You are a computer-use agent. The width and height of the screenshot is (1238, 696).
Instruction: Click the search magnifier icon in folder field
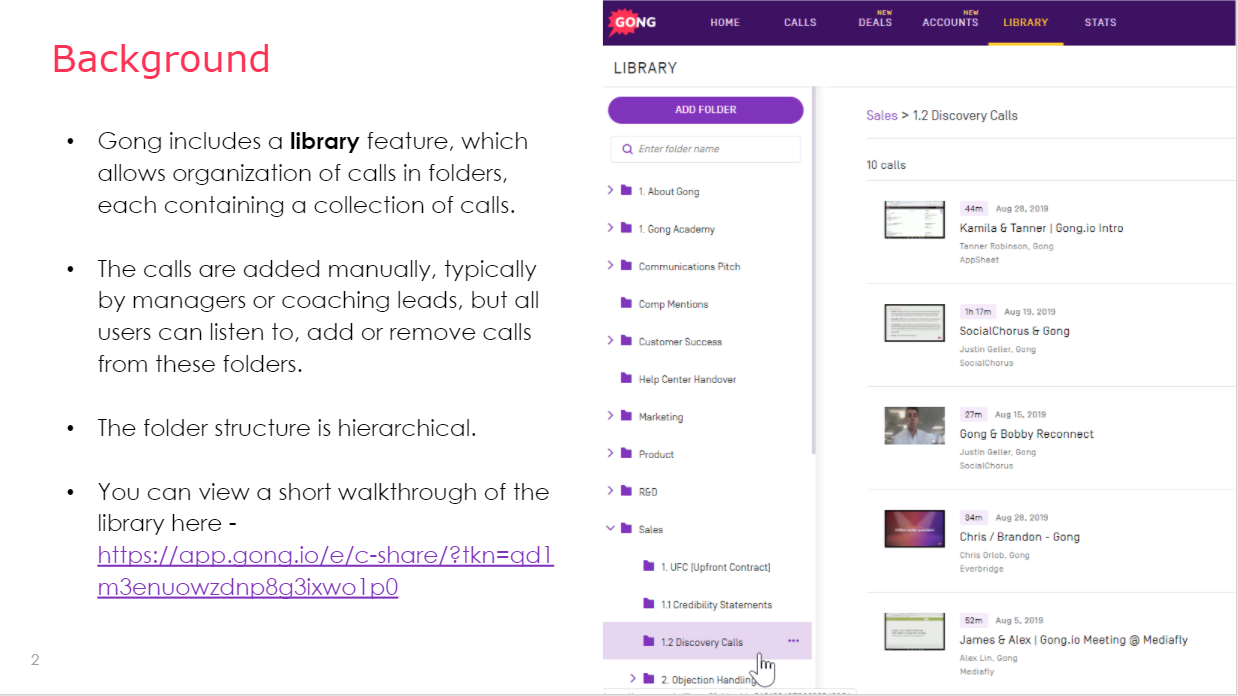click(x=627, y=149)
